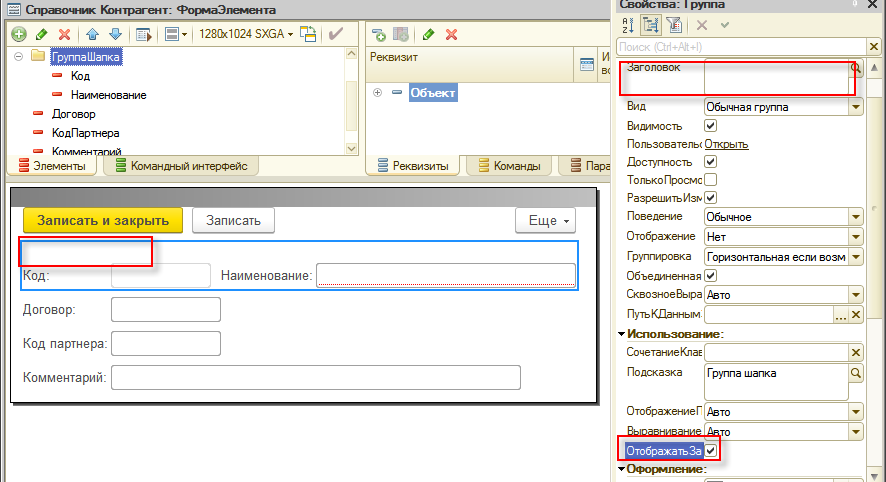Click the Открыть link in properties
This screenshot has height=482, width=886.
point(726,144)
